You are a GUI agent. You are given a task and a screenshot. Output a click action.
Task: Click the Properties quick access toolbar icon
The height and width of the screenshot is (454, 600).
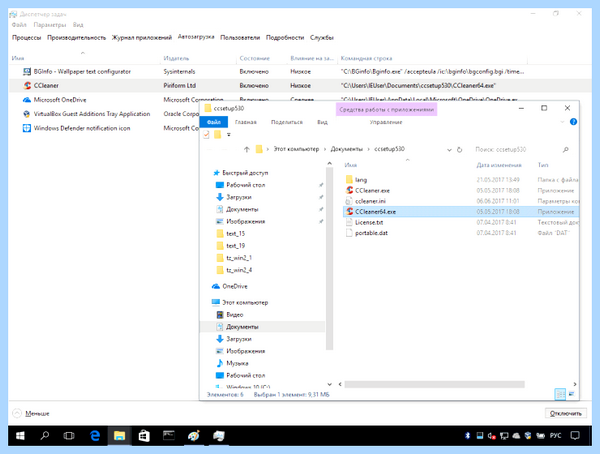206,134
